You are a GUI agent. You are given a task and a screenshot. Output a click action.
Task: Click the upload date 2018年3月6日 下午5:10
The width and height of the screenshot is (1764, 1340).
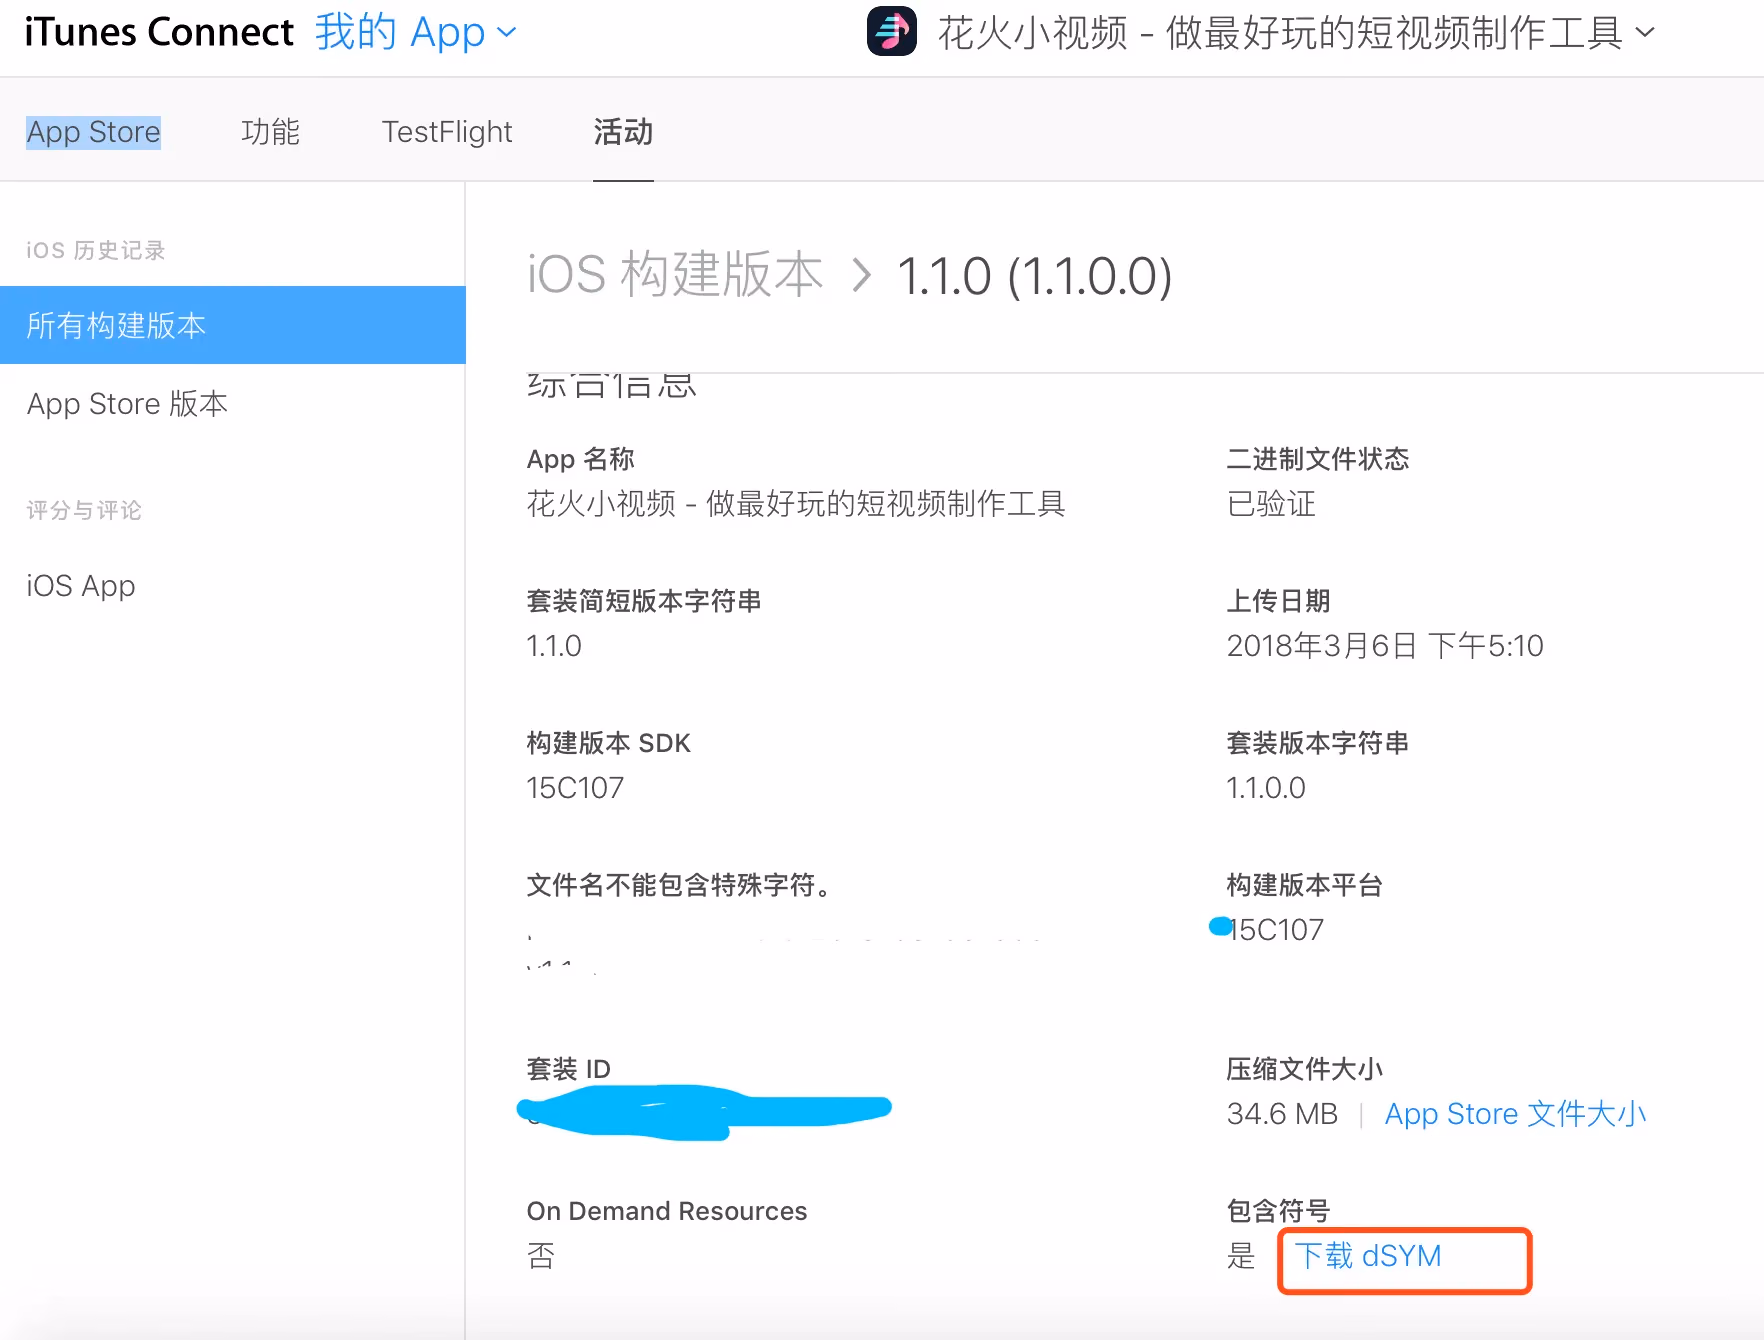click(1385, 645)
